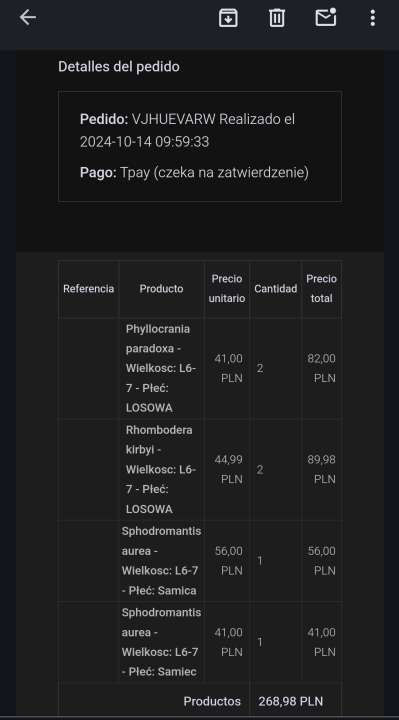The width and height of the screenshot is (399, 720).
Task: Tap the Precio total column header
Action: point(321,289)
